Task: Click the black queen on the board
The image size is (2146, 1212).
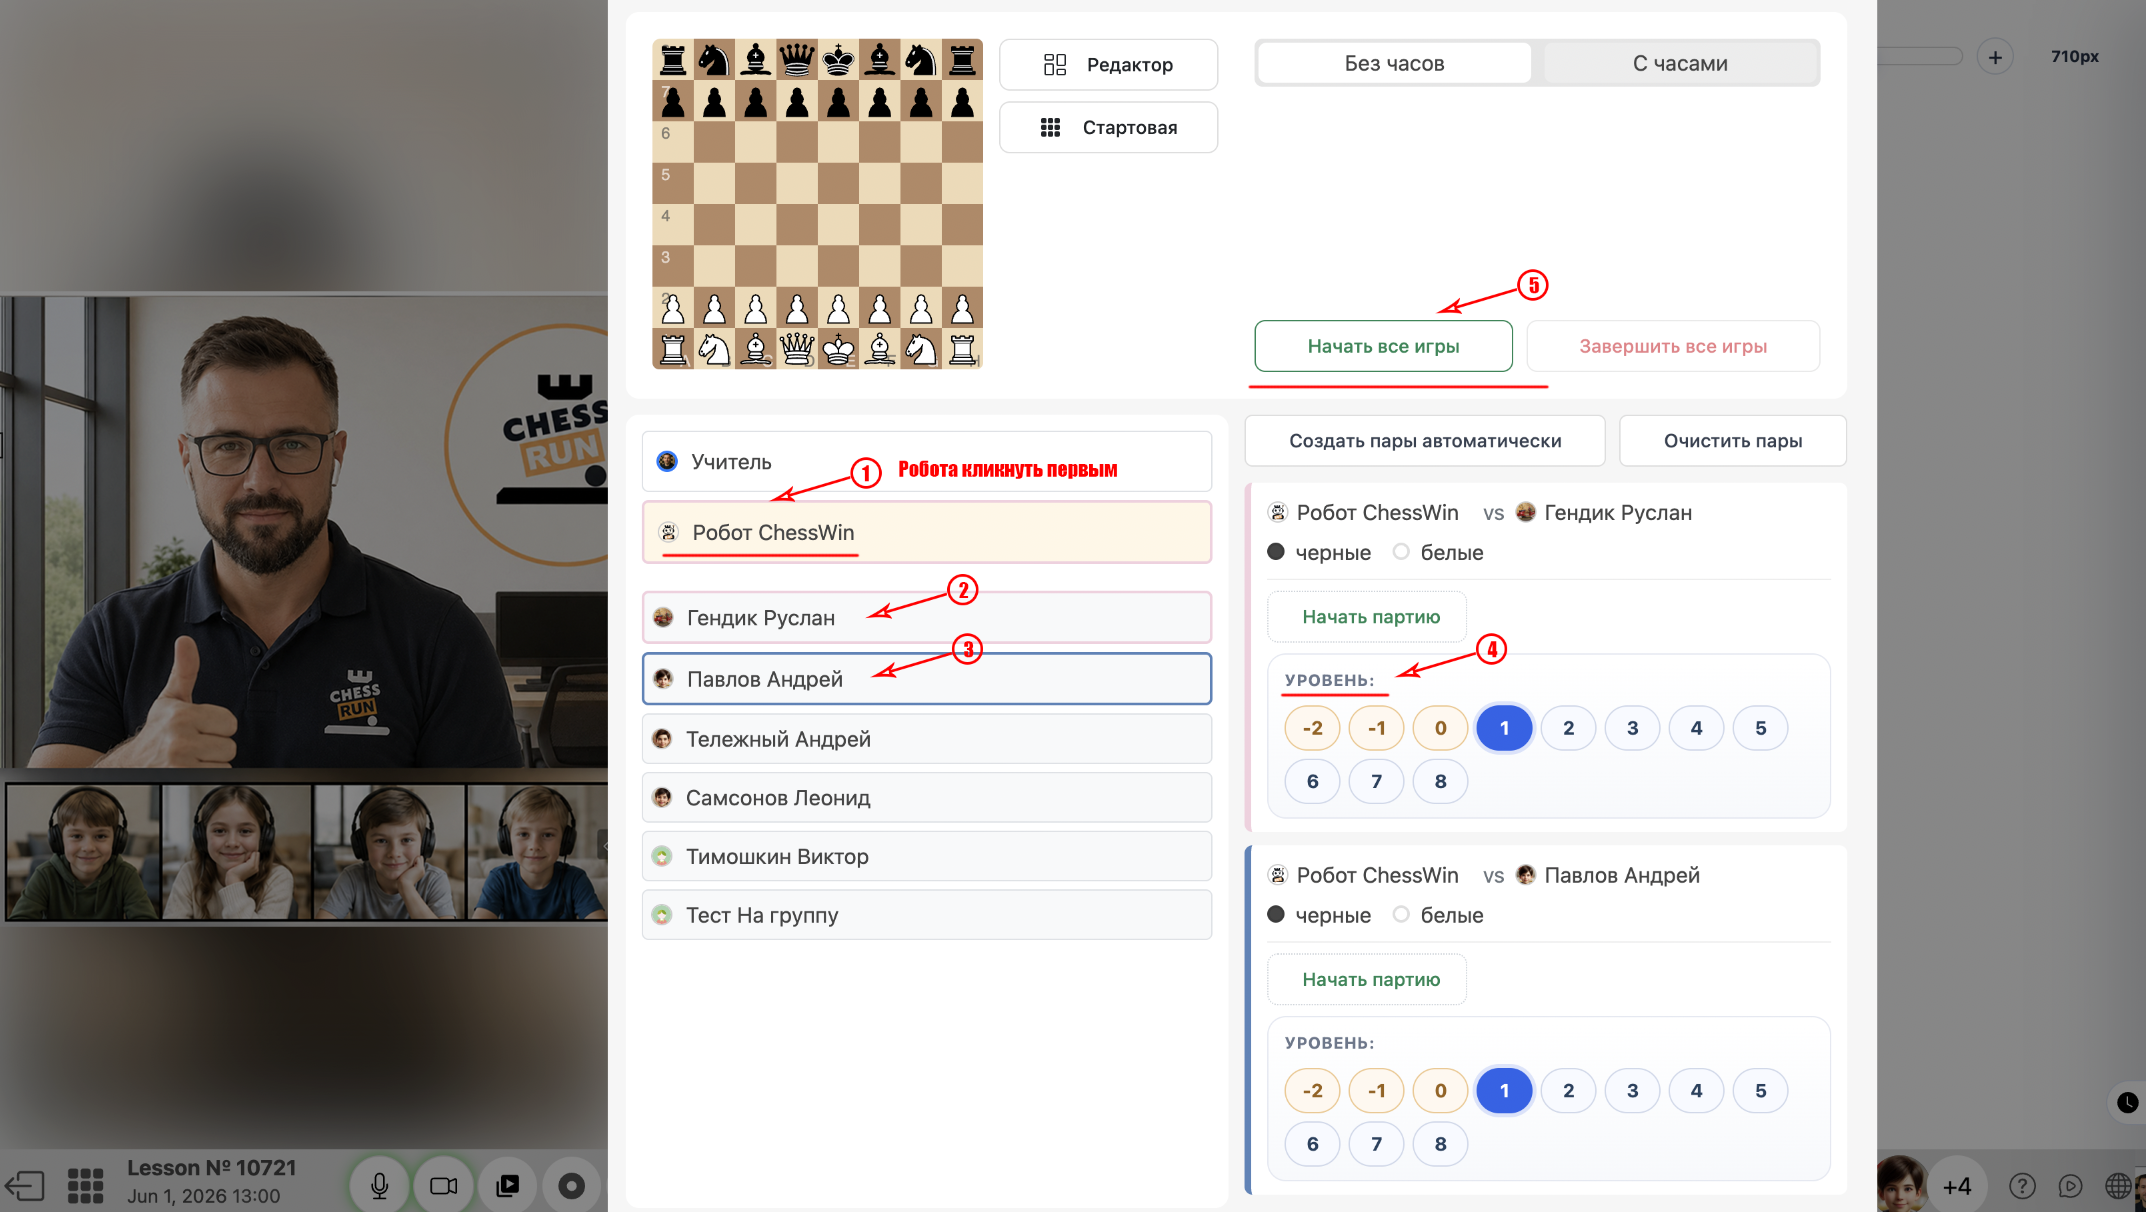Action: [797, 59]
